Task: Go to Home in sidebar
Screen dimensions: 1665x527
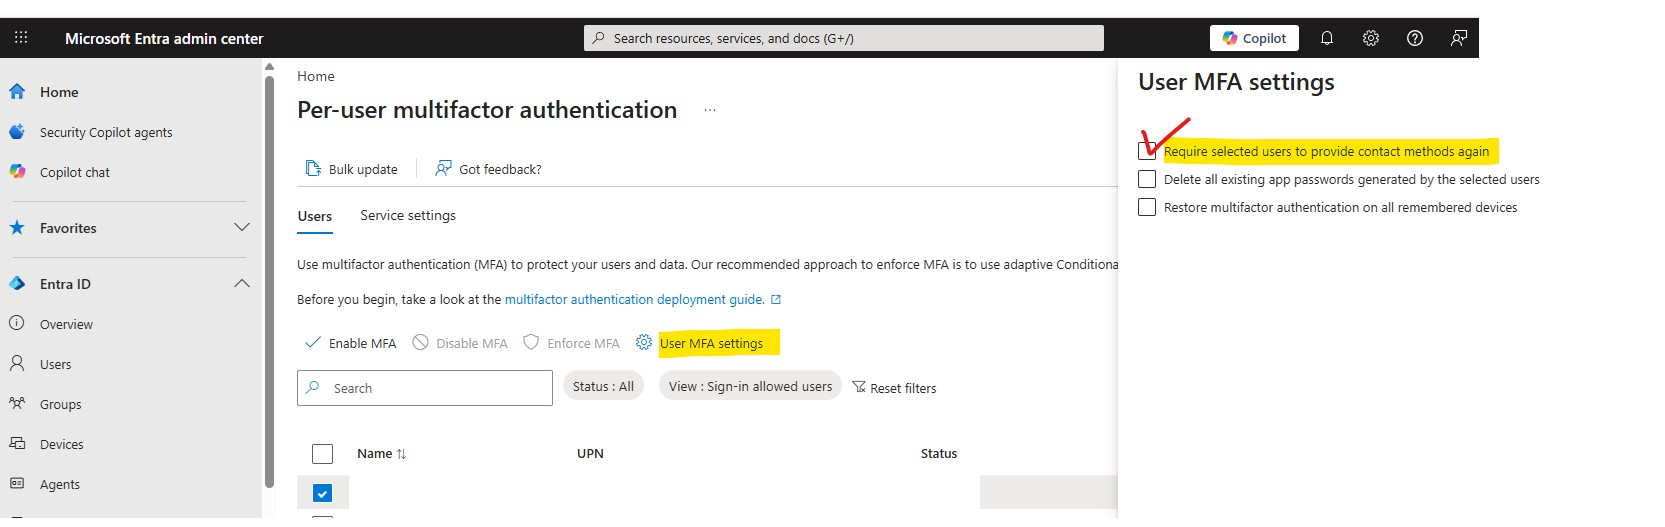Action: pos(59,92)
